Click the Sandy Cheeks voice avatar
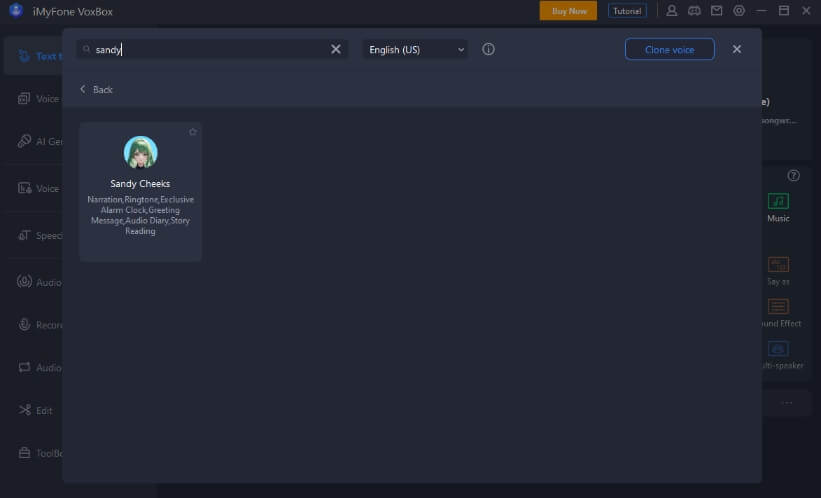The height and width of the screenshot is (498, 821). (140, 152)
